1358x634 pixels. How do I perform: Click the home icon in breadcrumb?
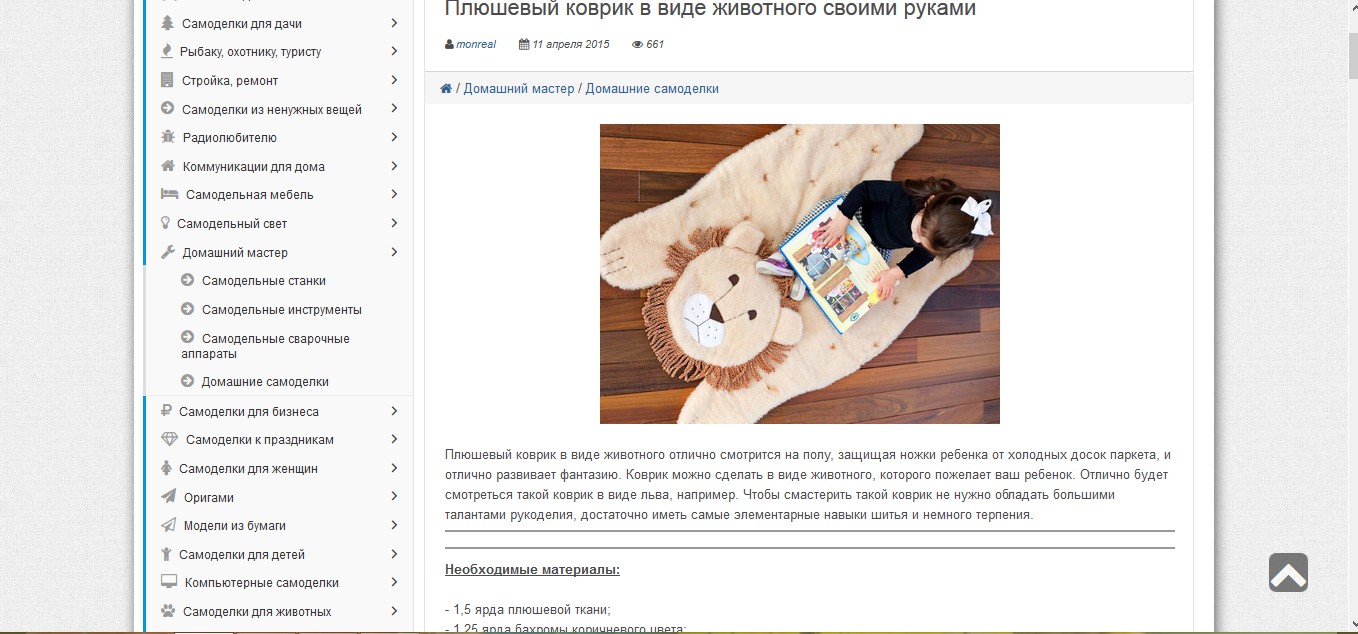click(x=446, y=89)
